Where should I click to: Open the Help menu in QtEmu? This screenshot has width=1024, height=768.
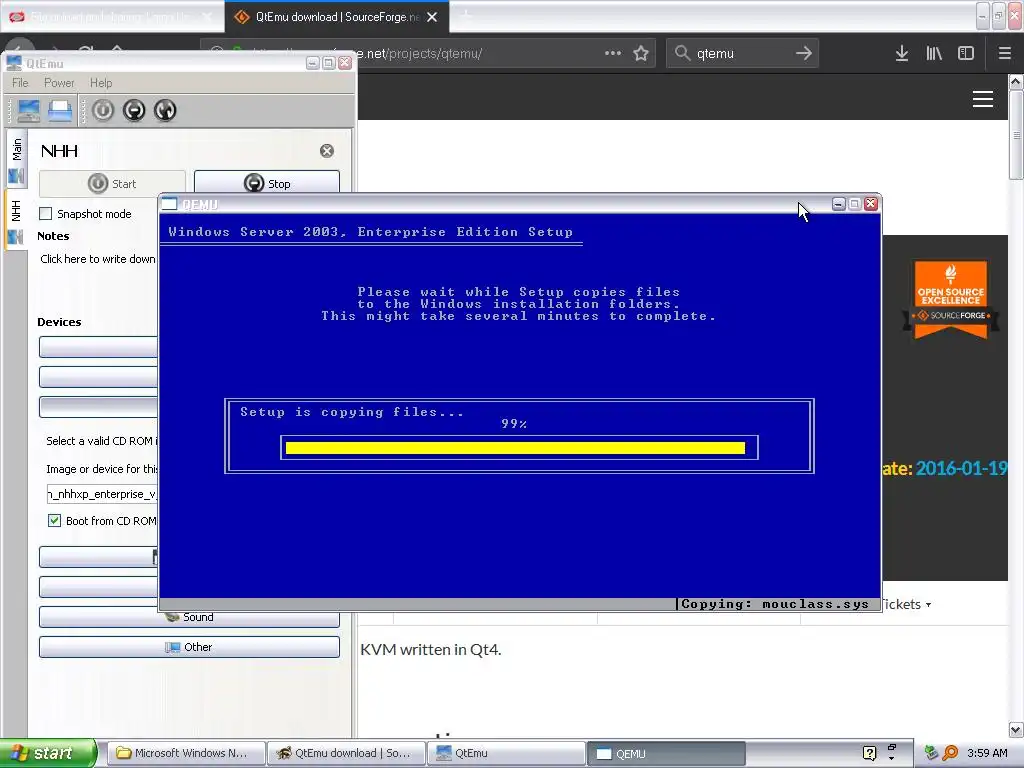tap(101, 83)
